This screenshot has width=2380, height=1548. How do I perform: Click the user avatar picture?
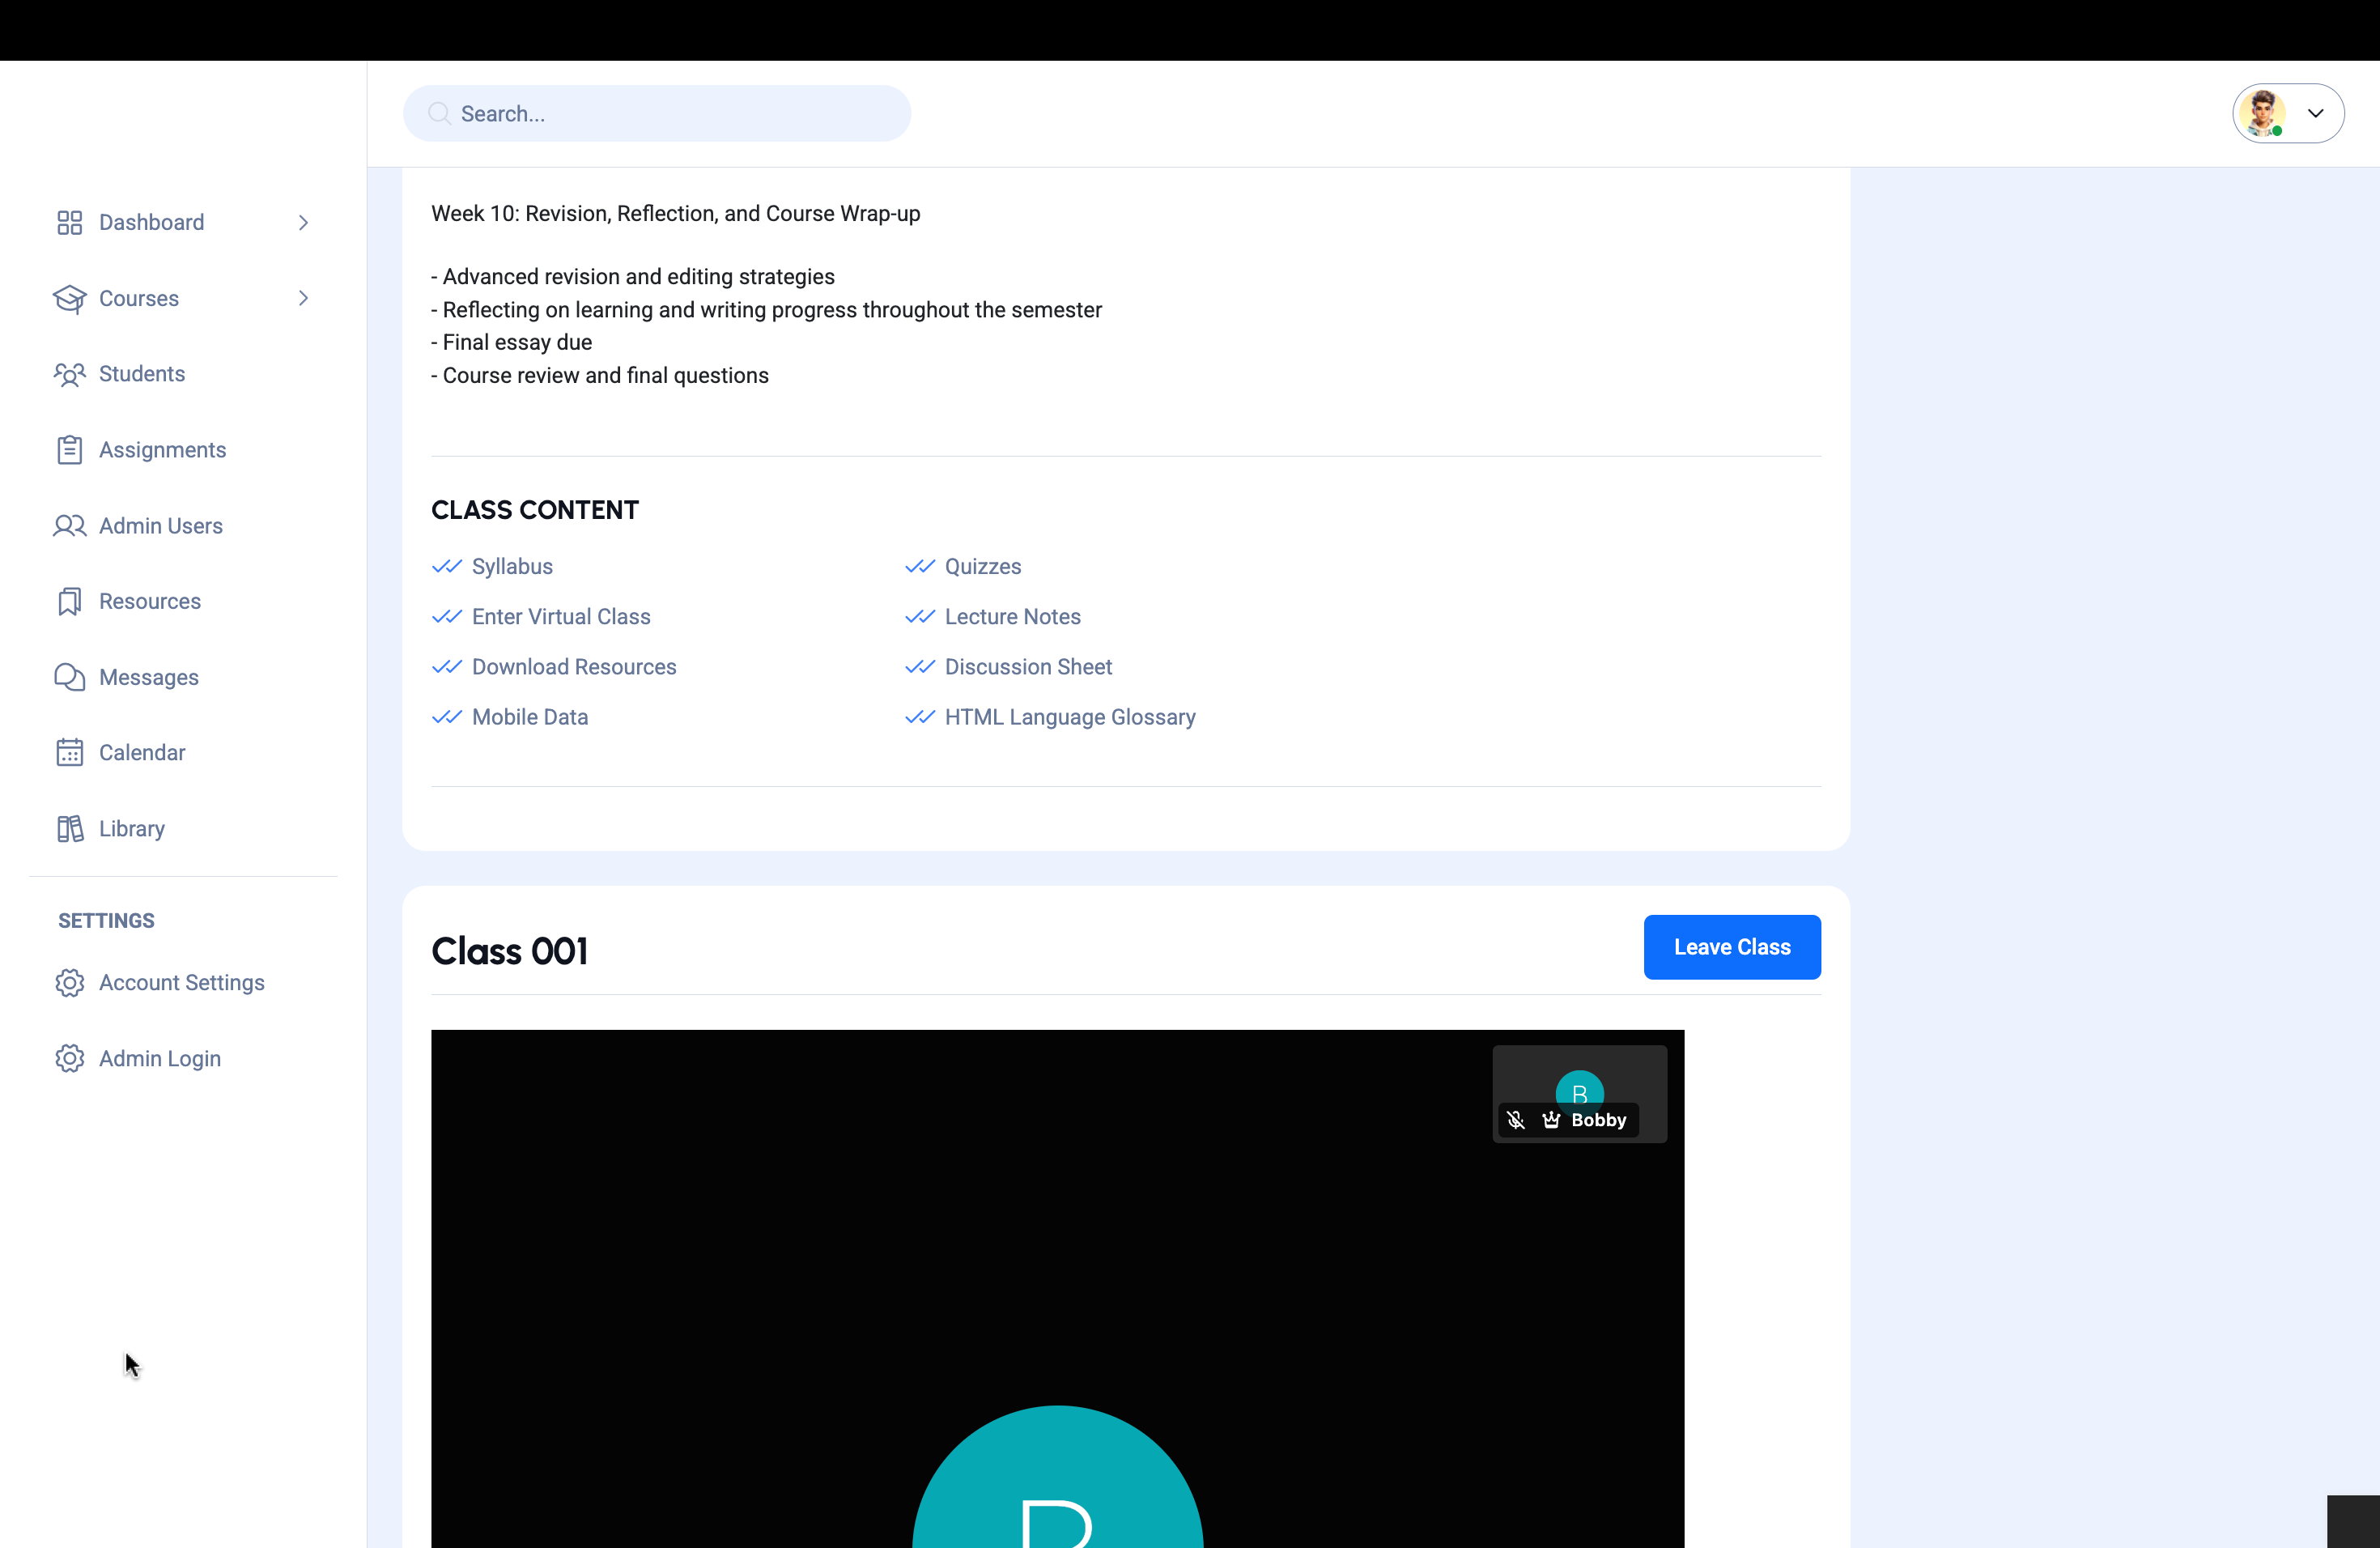coord(2262,113)
